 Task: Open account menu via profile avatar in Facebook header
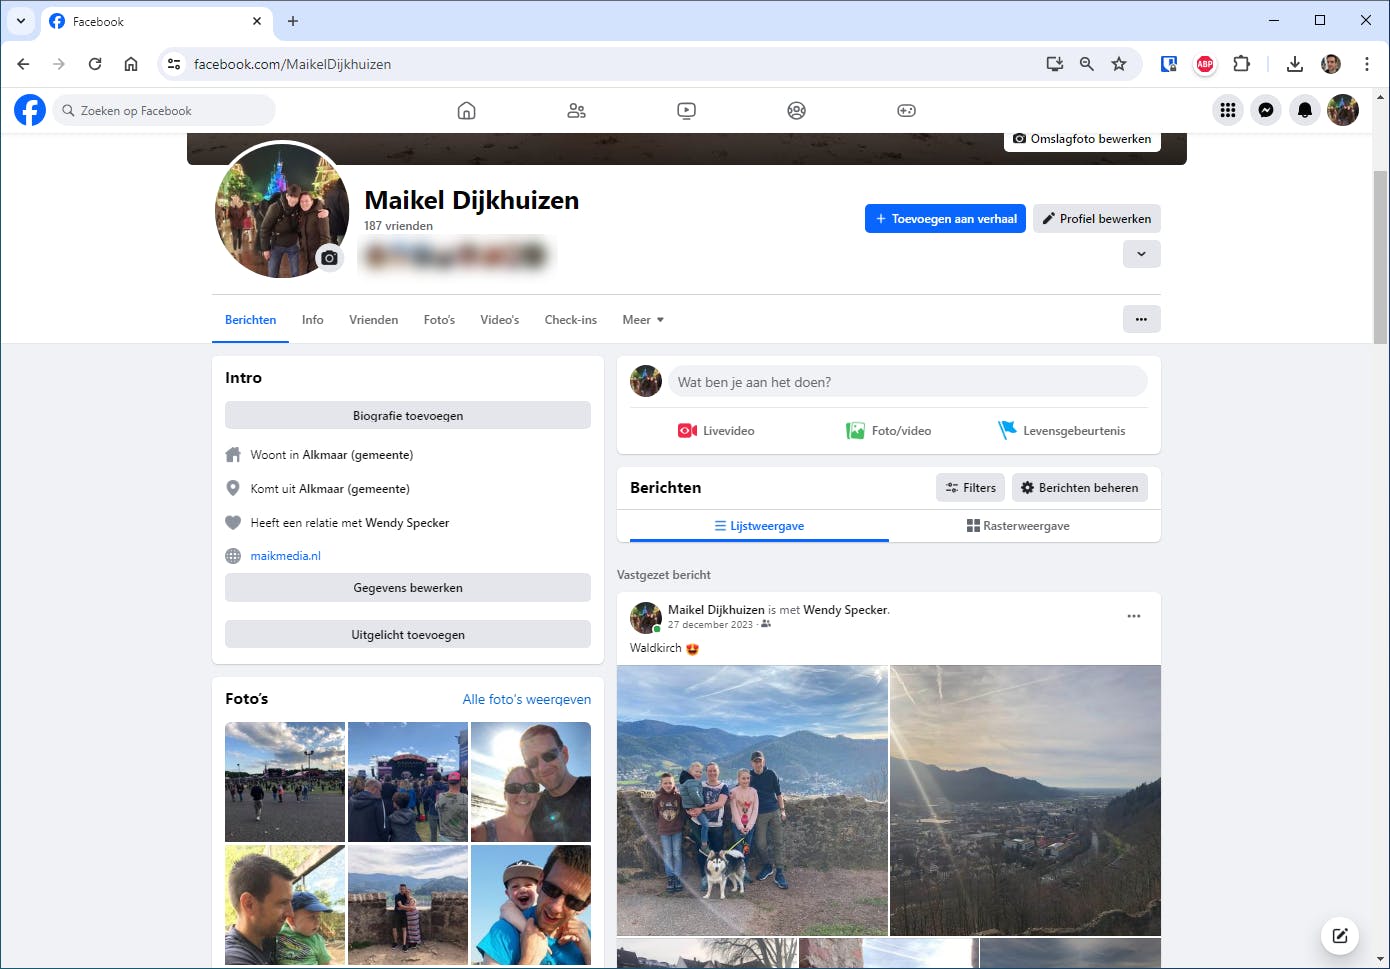point(1343,110)
